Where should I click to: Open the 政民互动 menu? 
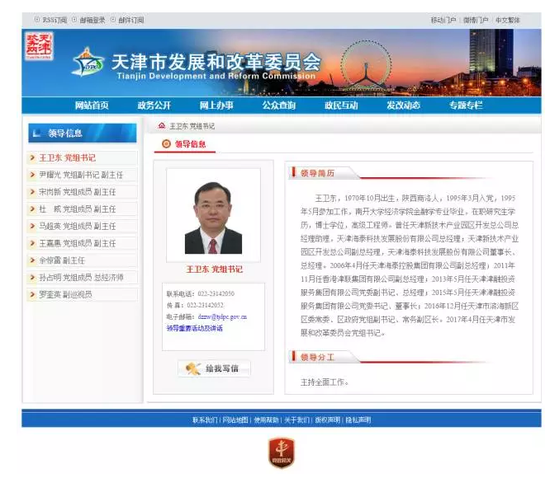click(341, 105)
